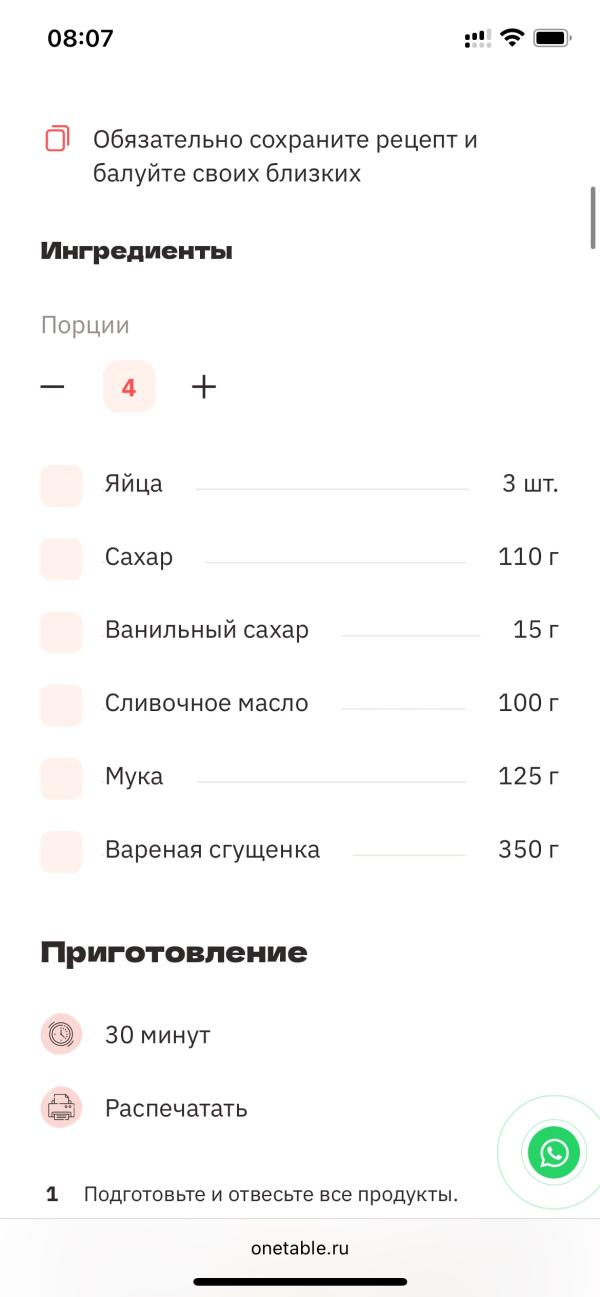This screenshot has width=600, height=1297.
Task: Tap the Wi-Fi status icon
Action: (513, 38)
